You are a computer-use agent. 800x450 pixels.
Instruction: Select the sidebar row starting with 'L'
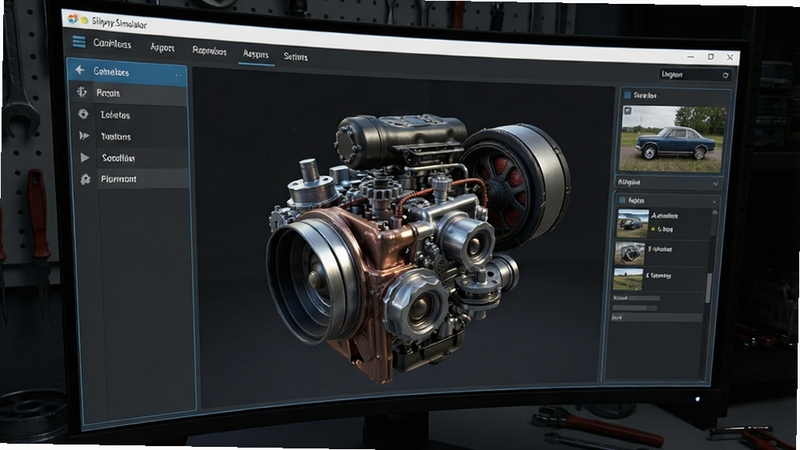click(x=130, y=115)
